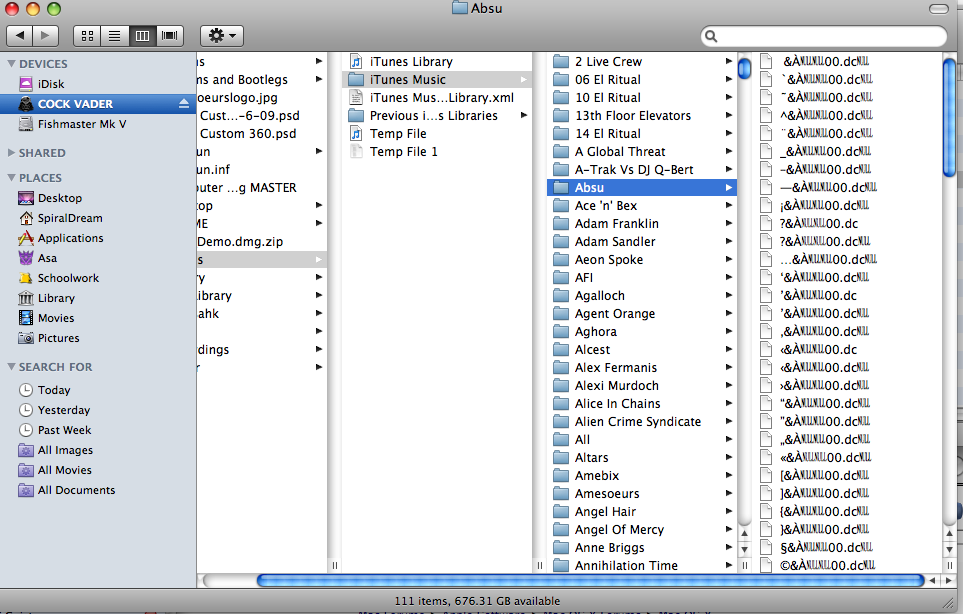Click the horizontal scroll left arrow
Image resolution: width=963 pixels, height=614 pixels.
932,580
